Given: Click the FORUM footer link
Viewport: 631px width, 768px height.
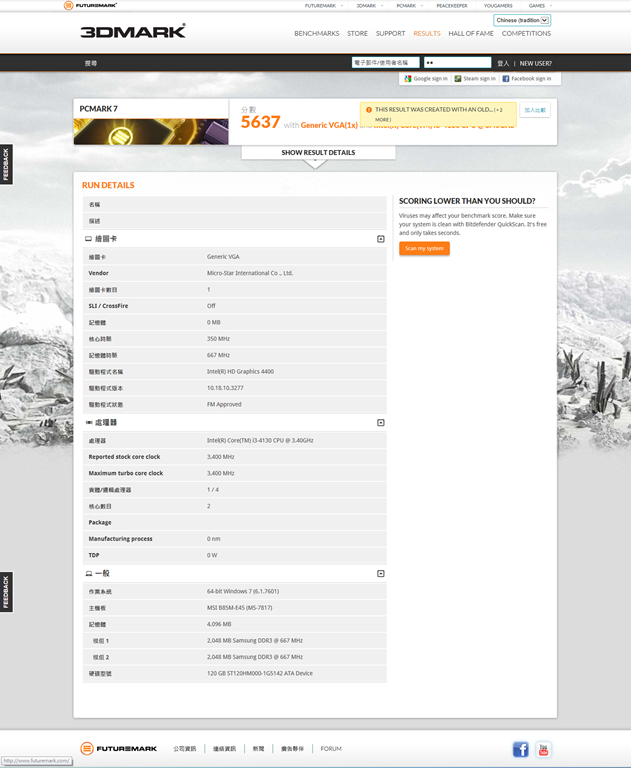Looking at the screenshot, I should (x=331, y=749).
